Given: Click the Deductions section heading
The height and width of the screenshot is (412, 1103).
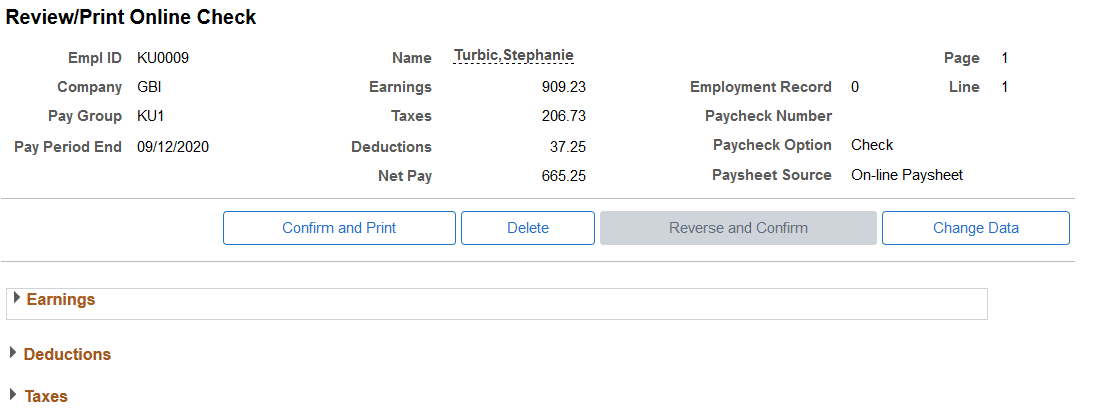Looking at the screenshot, I should [x=68, y=354].
